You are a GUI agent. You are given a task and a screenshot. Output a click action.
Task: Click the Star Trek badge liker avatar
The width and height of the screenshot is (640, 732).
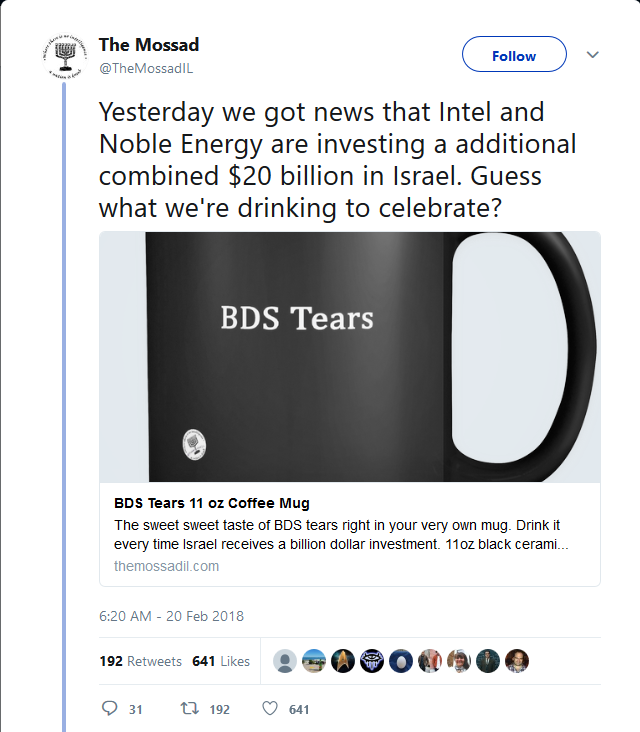coord(343,661)
